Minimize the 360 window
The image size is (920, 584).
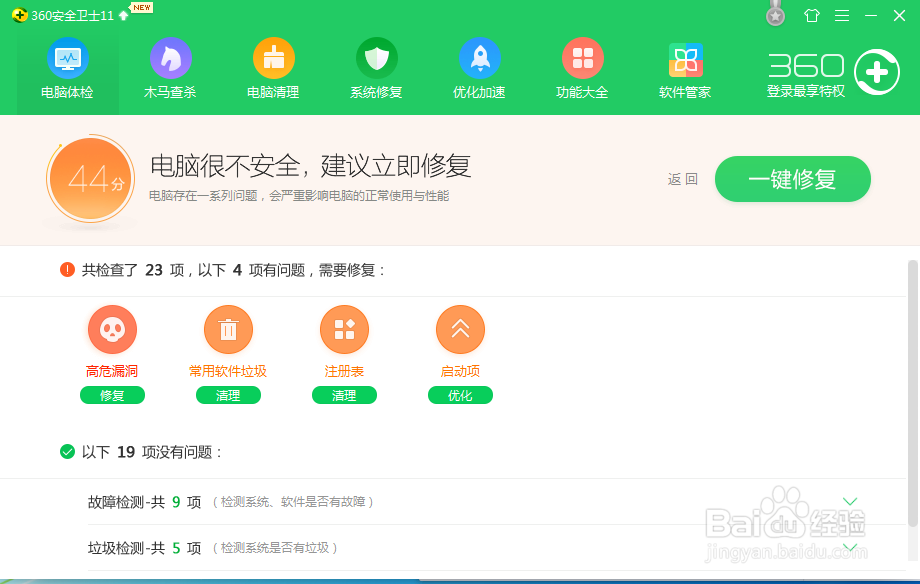(x=871, y=15)
